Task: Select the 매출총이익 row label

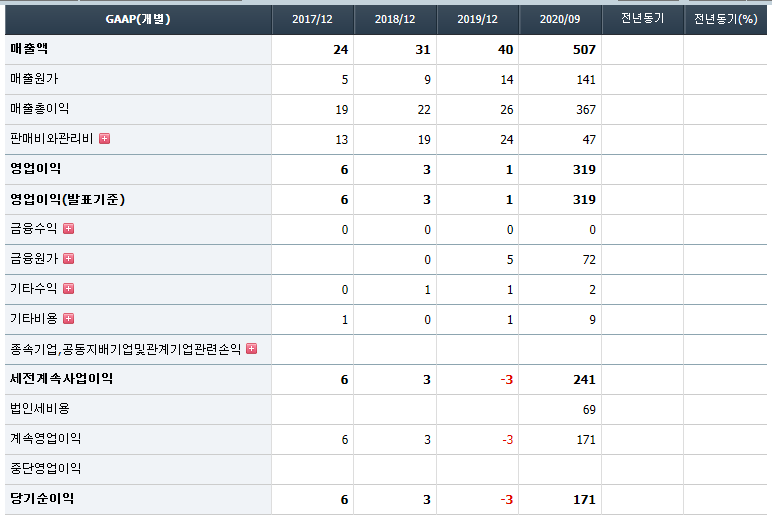Action: tap(39, 109)
